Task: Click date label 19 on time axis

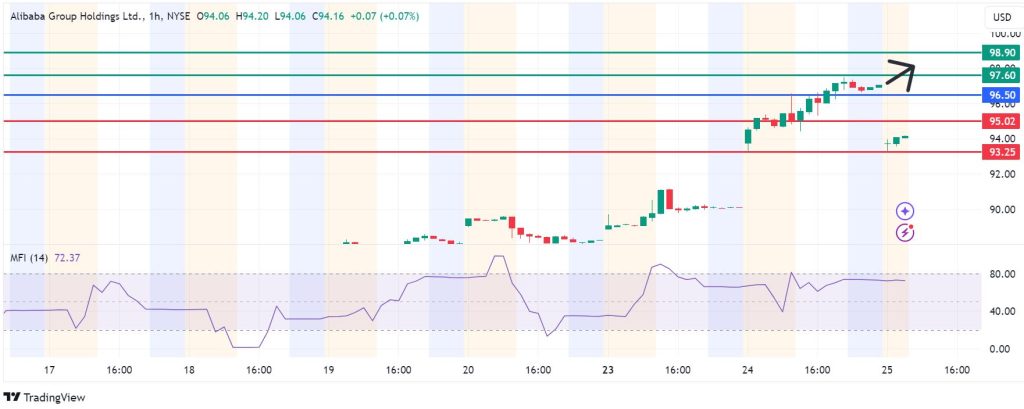Action: coord(328,370)
